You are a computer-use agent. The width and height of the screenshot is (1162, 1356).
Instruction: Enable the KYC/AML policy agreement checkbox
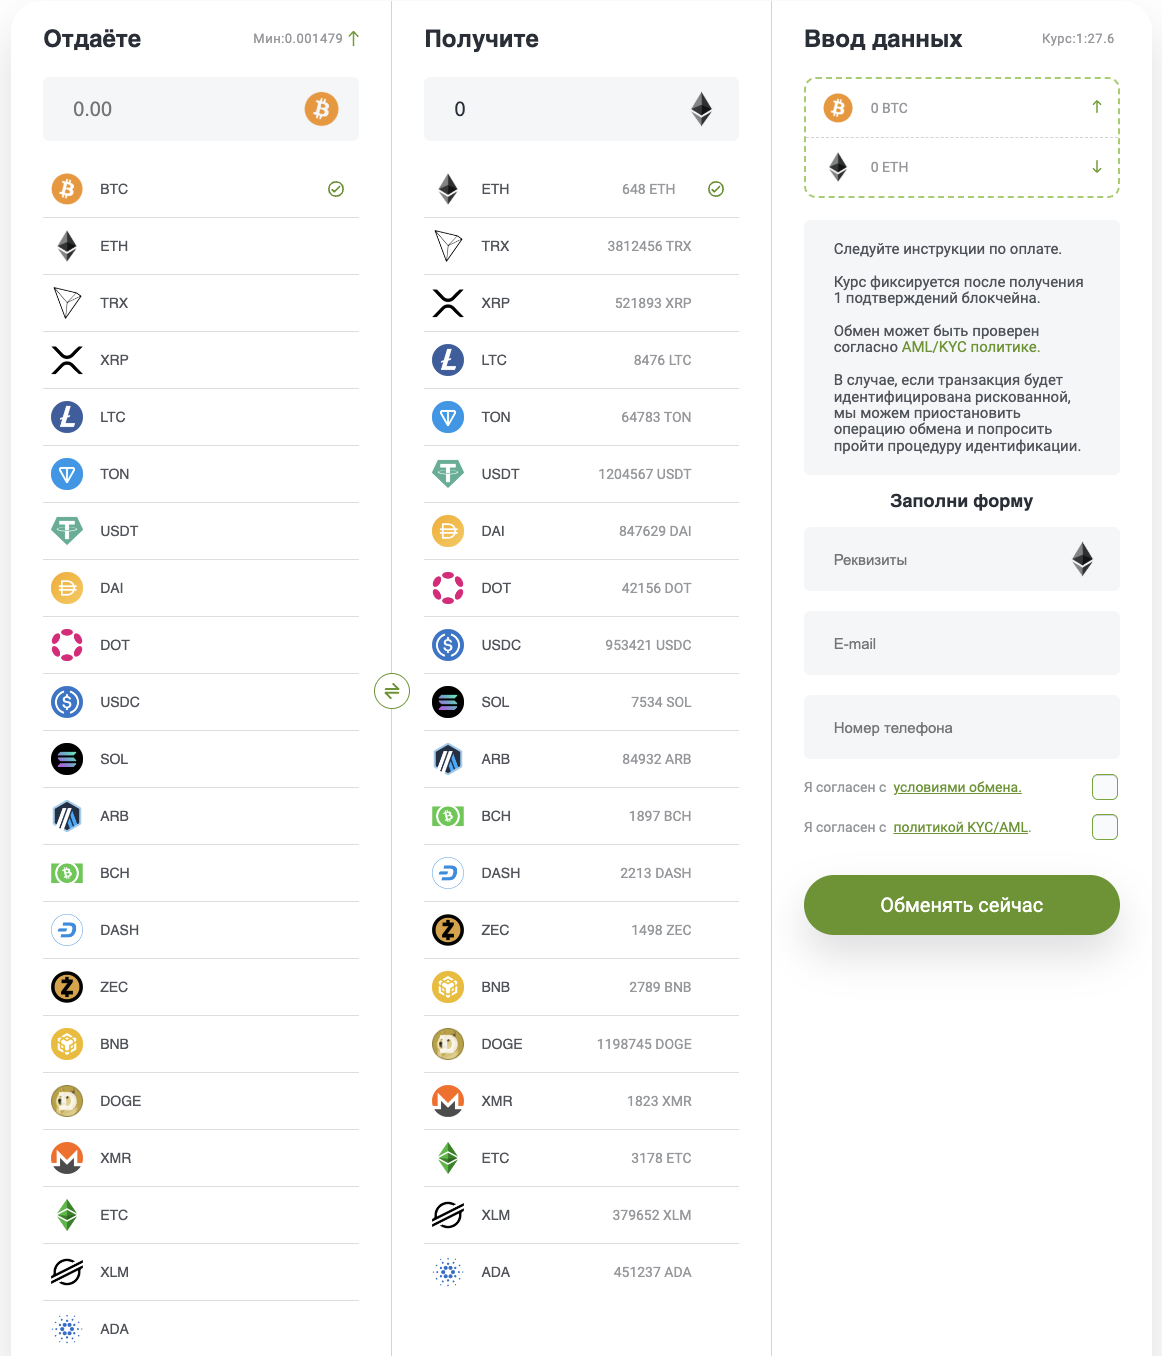coord(1105,827)
